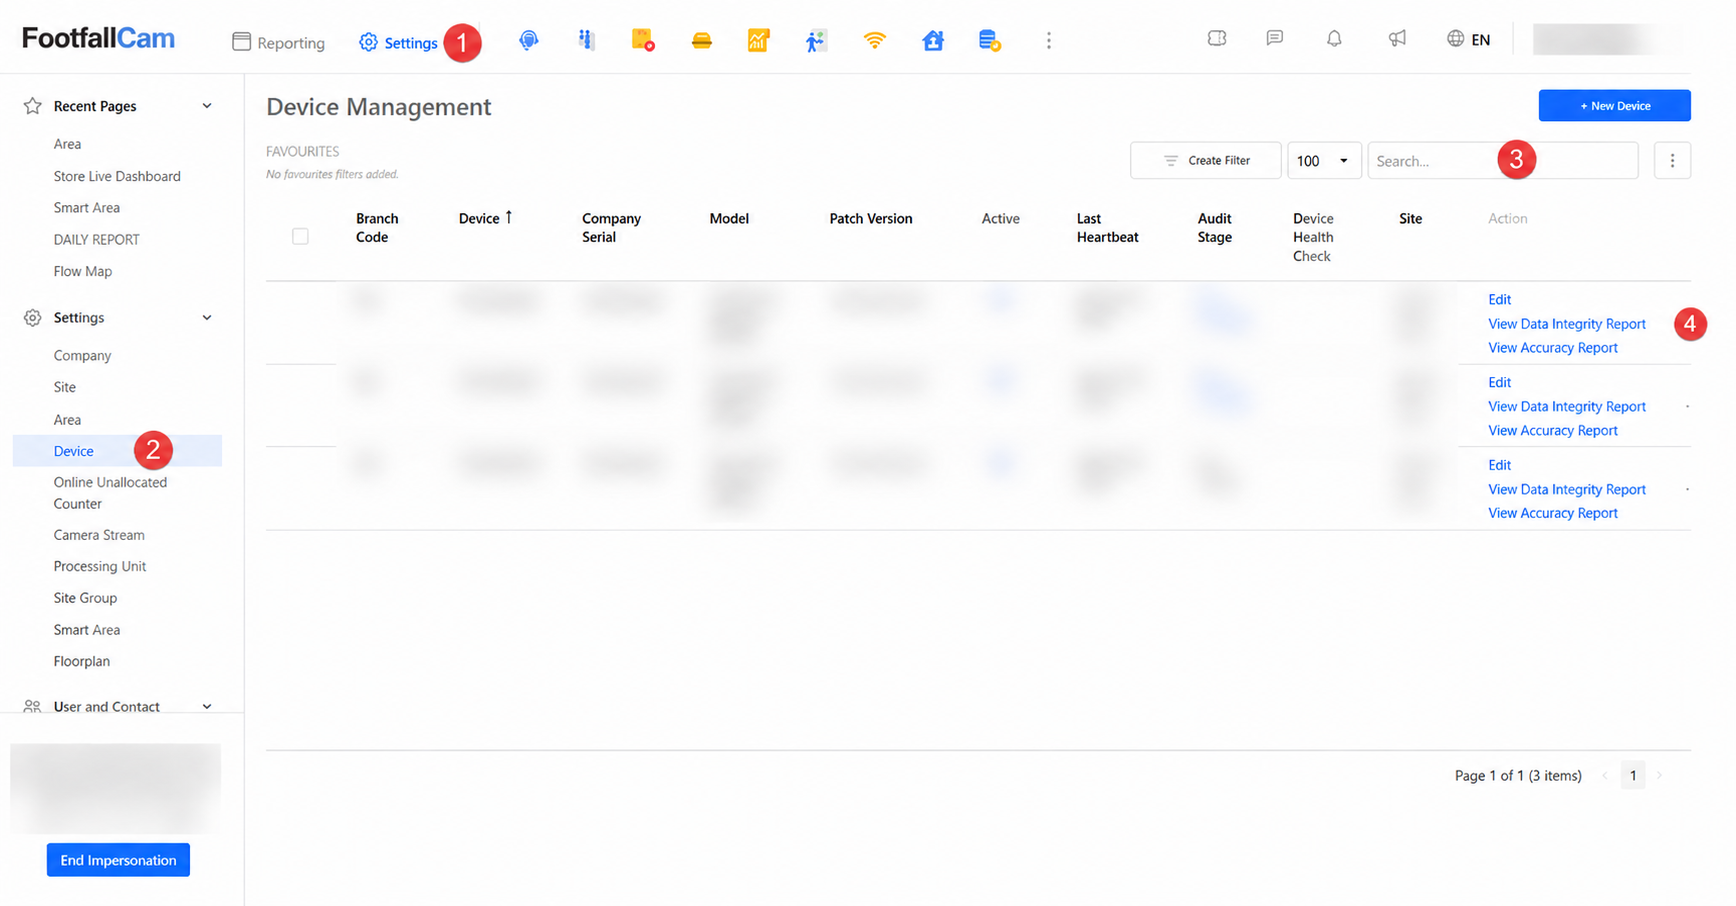Focus the Search input field
Screen dimensions: 1736x906
click(1502, 160)
